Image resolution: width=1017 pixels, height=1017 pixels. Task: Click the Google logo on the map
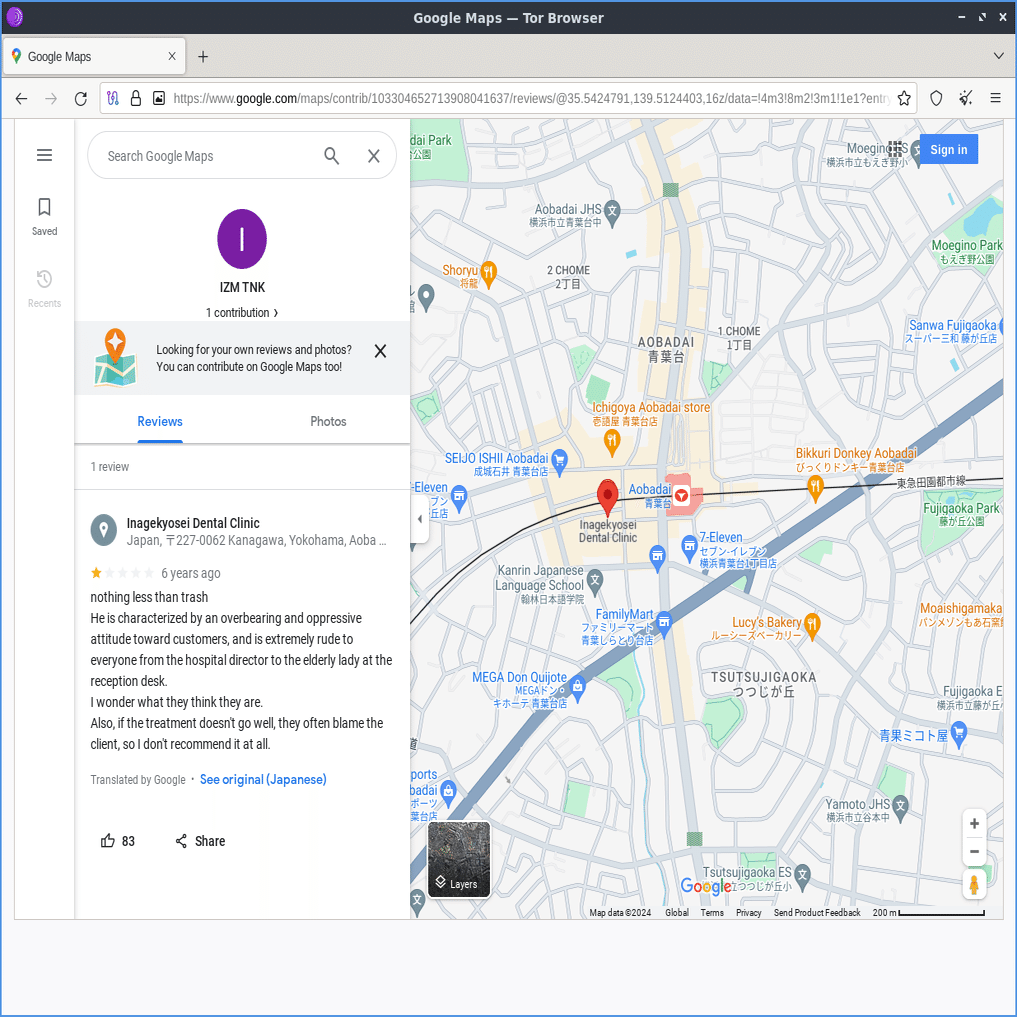(x=706, y=886)
